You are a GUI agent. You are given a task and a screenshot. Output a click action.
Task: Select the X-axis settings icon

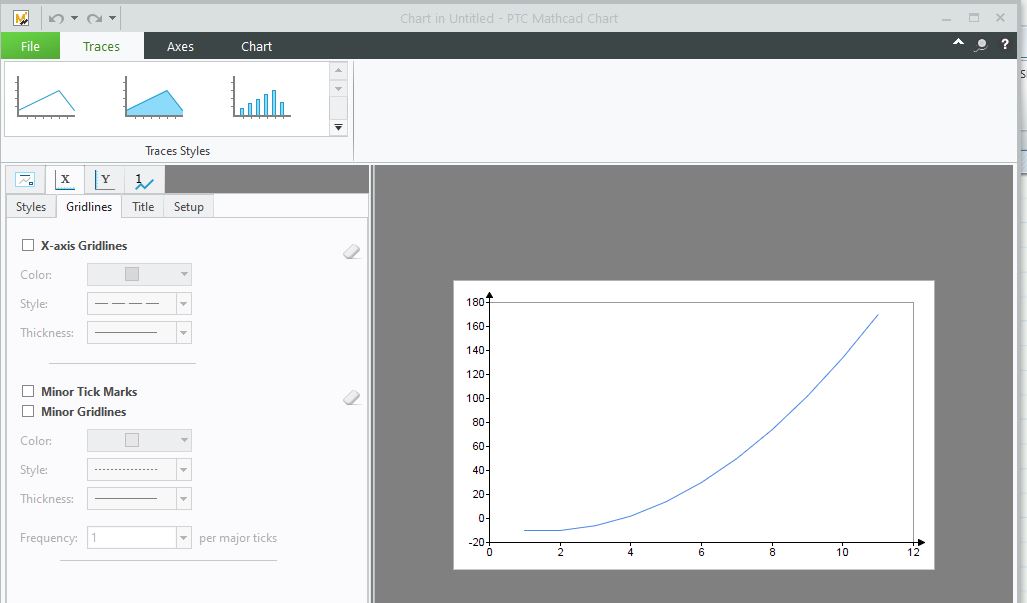click(x=64, y=179)
